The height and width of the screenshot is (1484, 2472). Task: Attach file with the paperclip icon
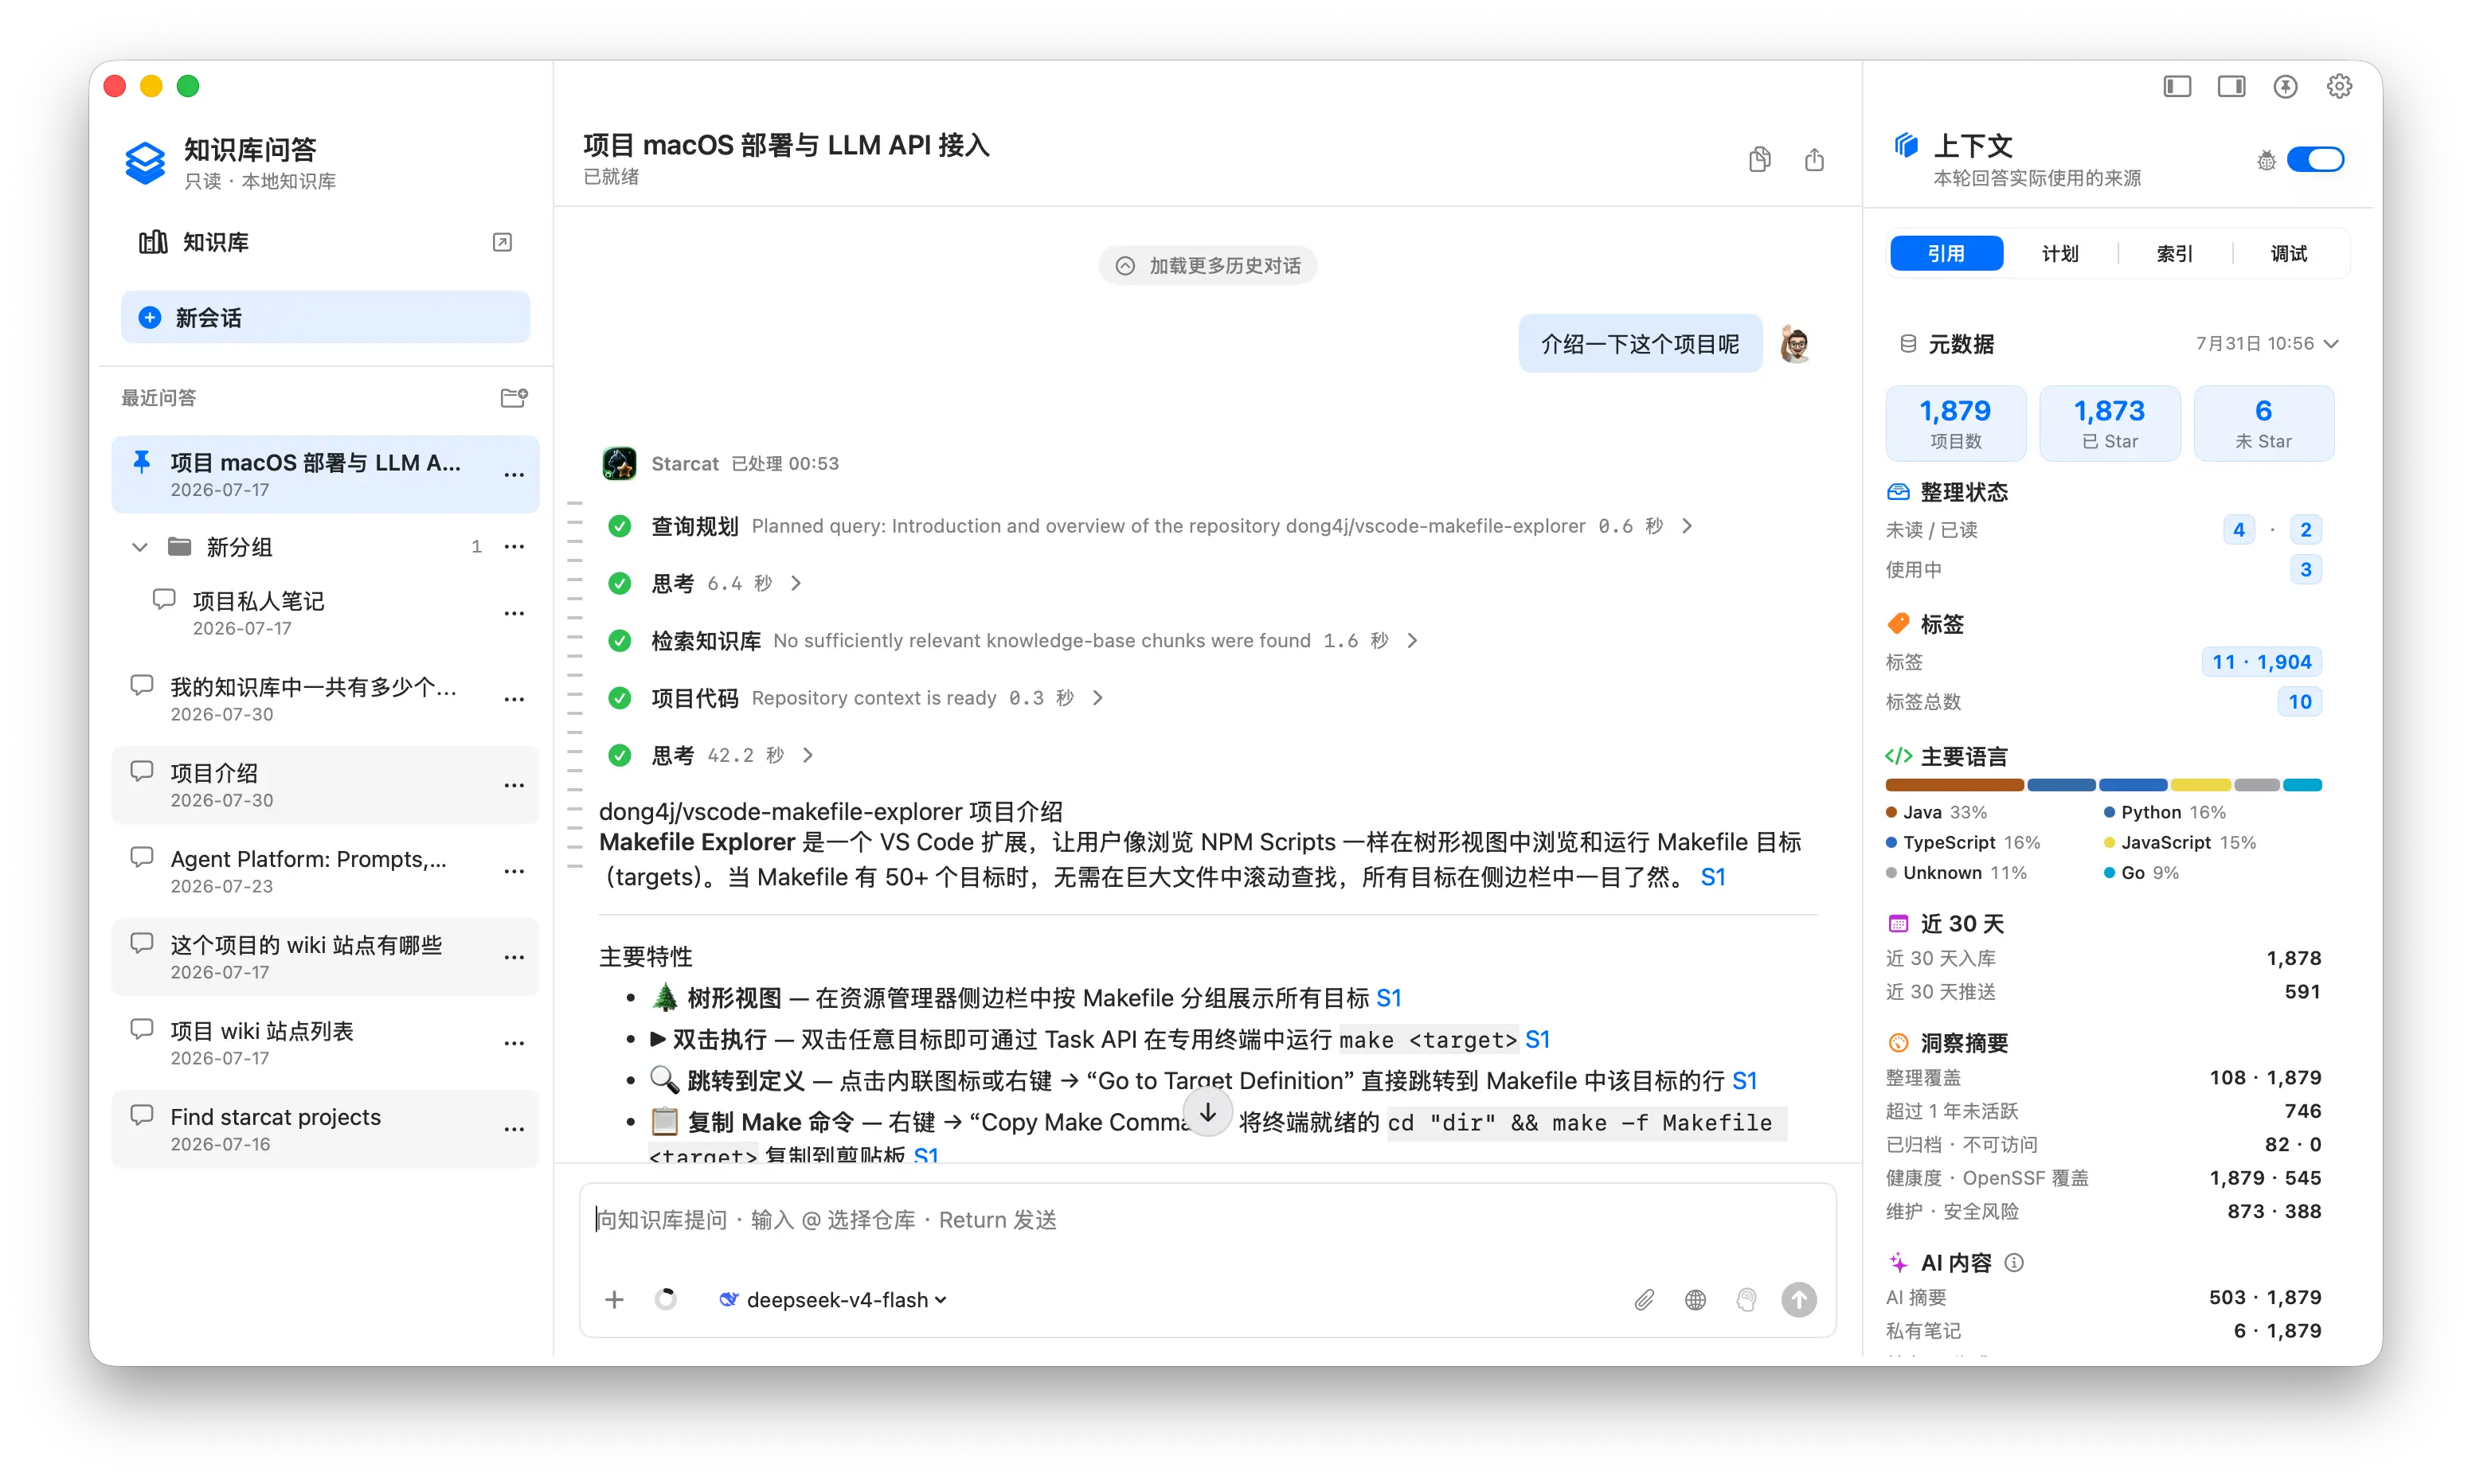coord(1644,1299)
